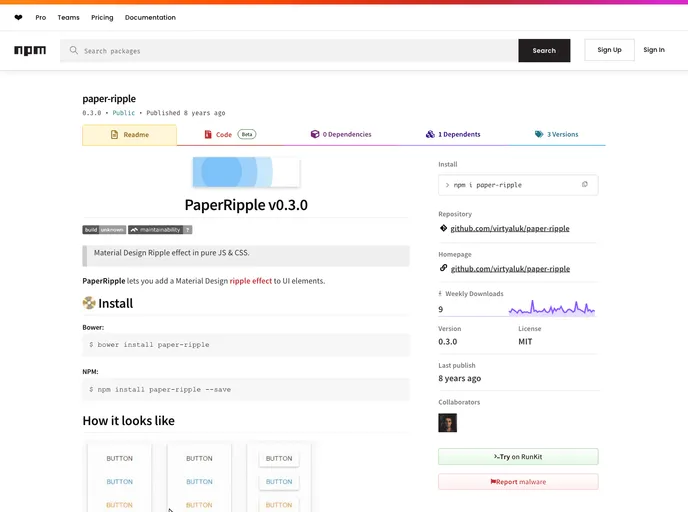The height and width of the screenshot is (512, 688).
Task: Click Try on RunKit button
Action: pyautogui.click(x=518, y=457)
